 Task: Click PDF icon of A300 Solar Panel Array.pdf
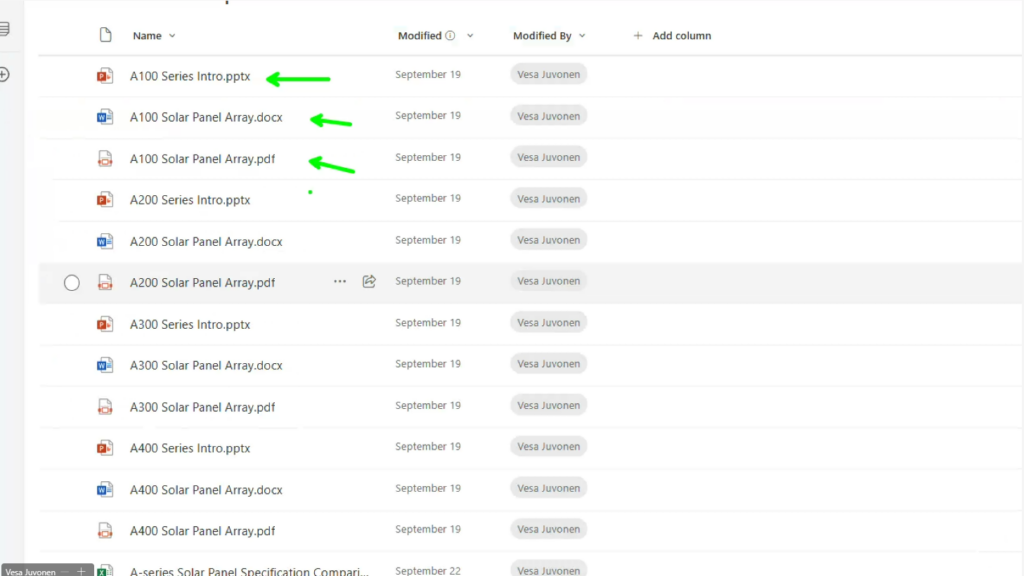click(104, 407)
